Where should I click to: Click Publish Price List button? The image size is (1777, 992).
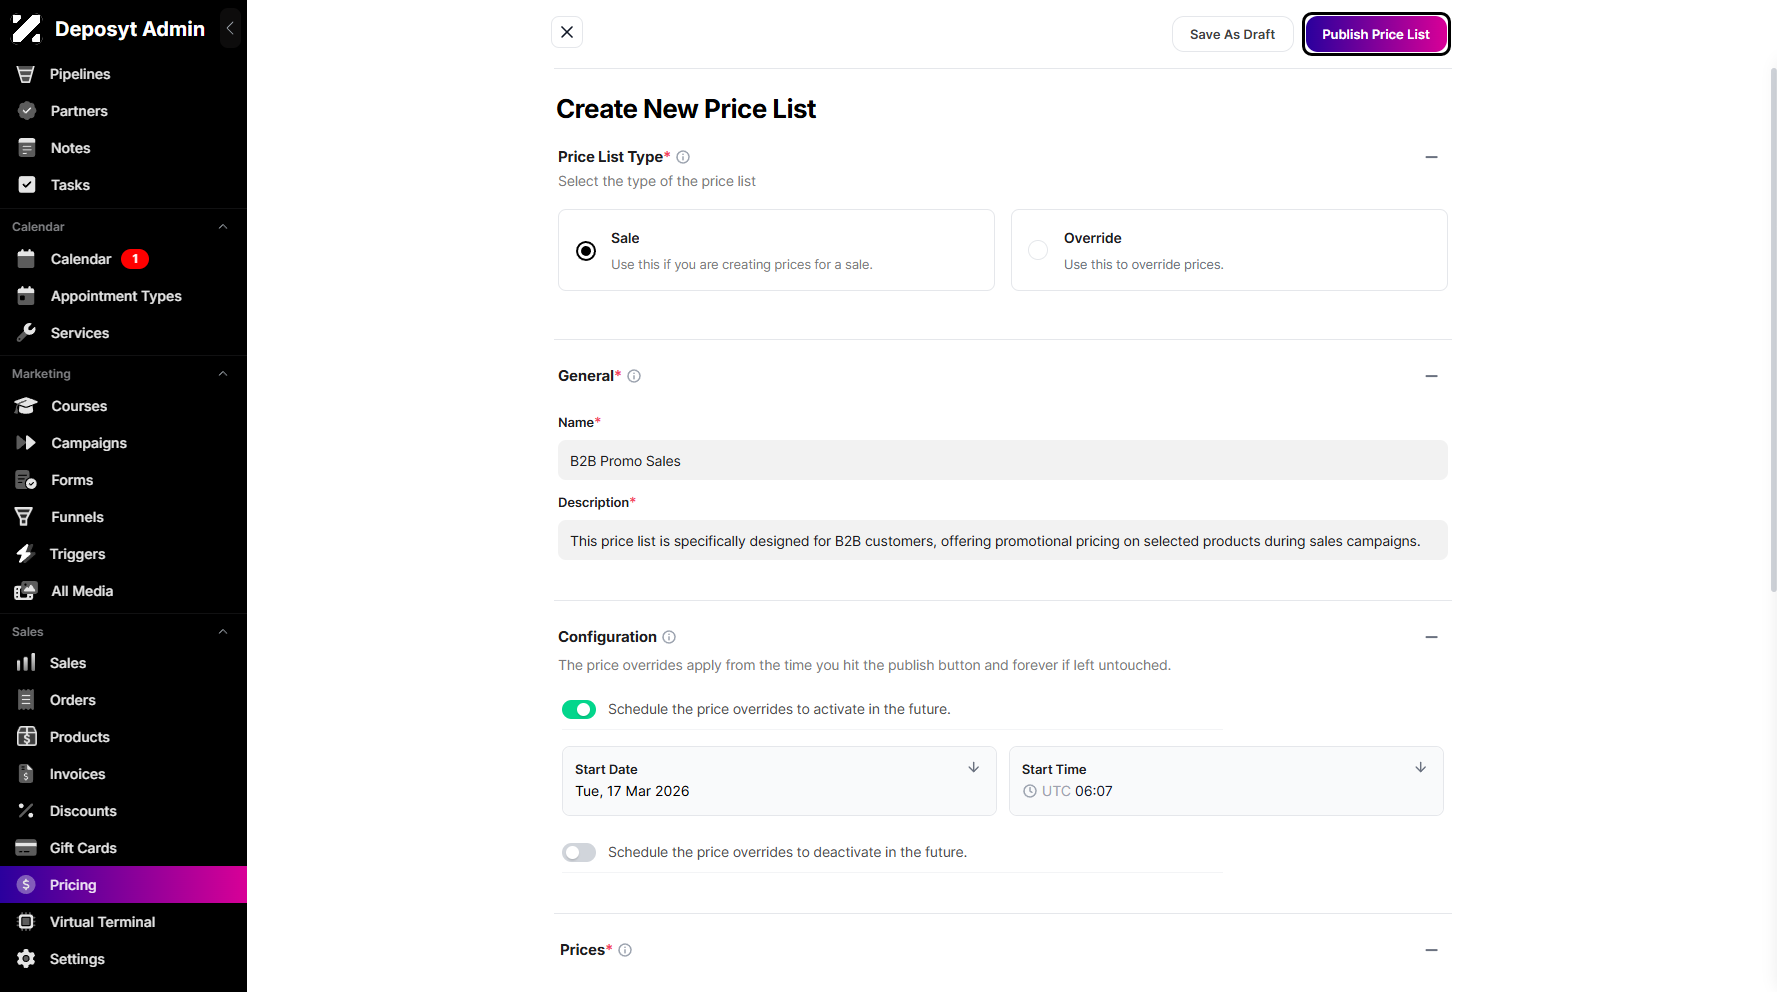1376,34
